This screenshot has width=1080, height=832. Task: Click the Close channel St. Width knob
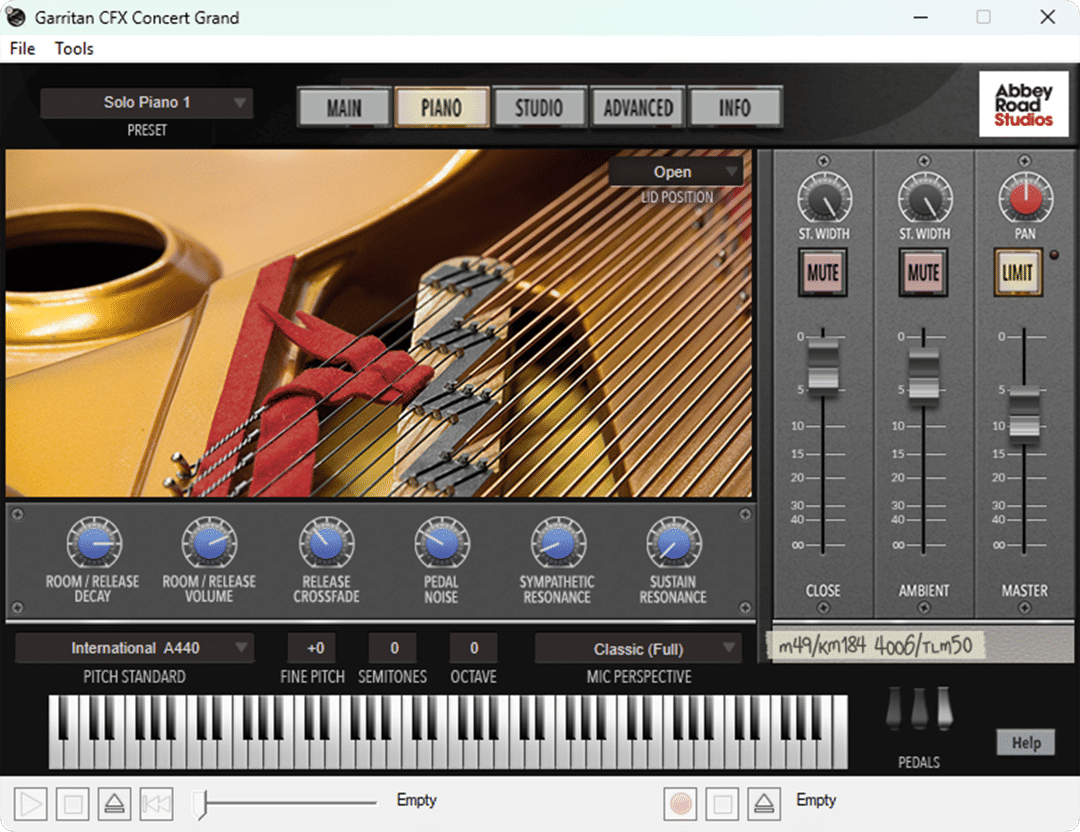point(824,198)
